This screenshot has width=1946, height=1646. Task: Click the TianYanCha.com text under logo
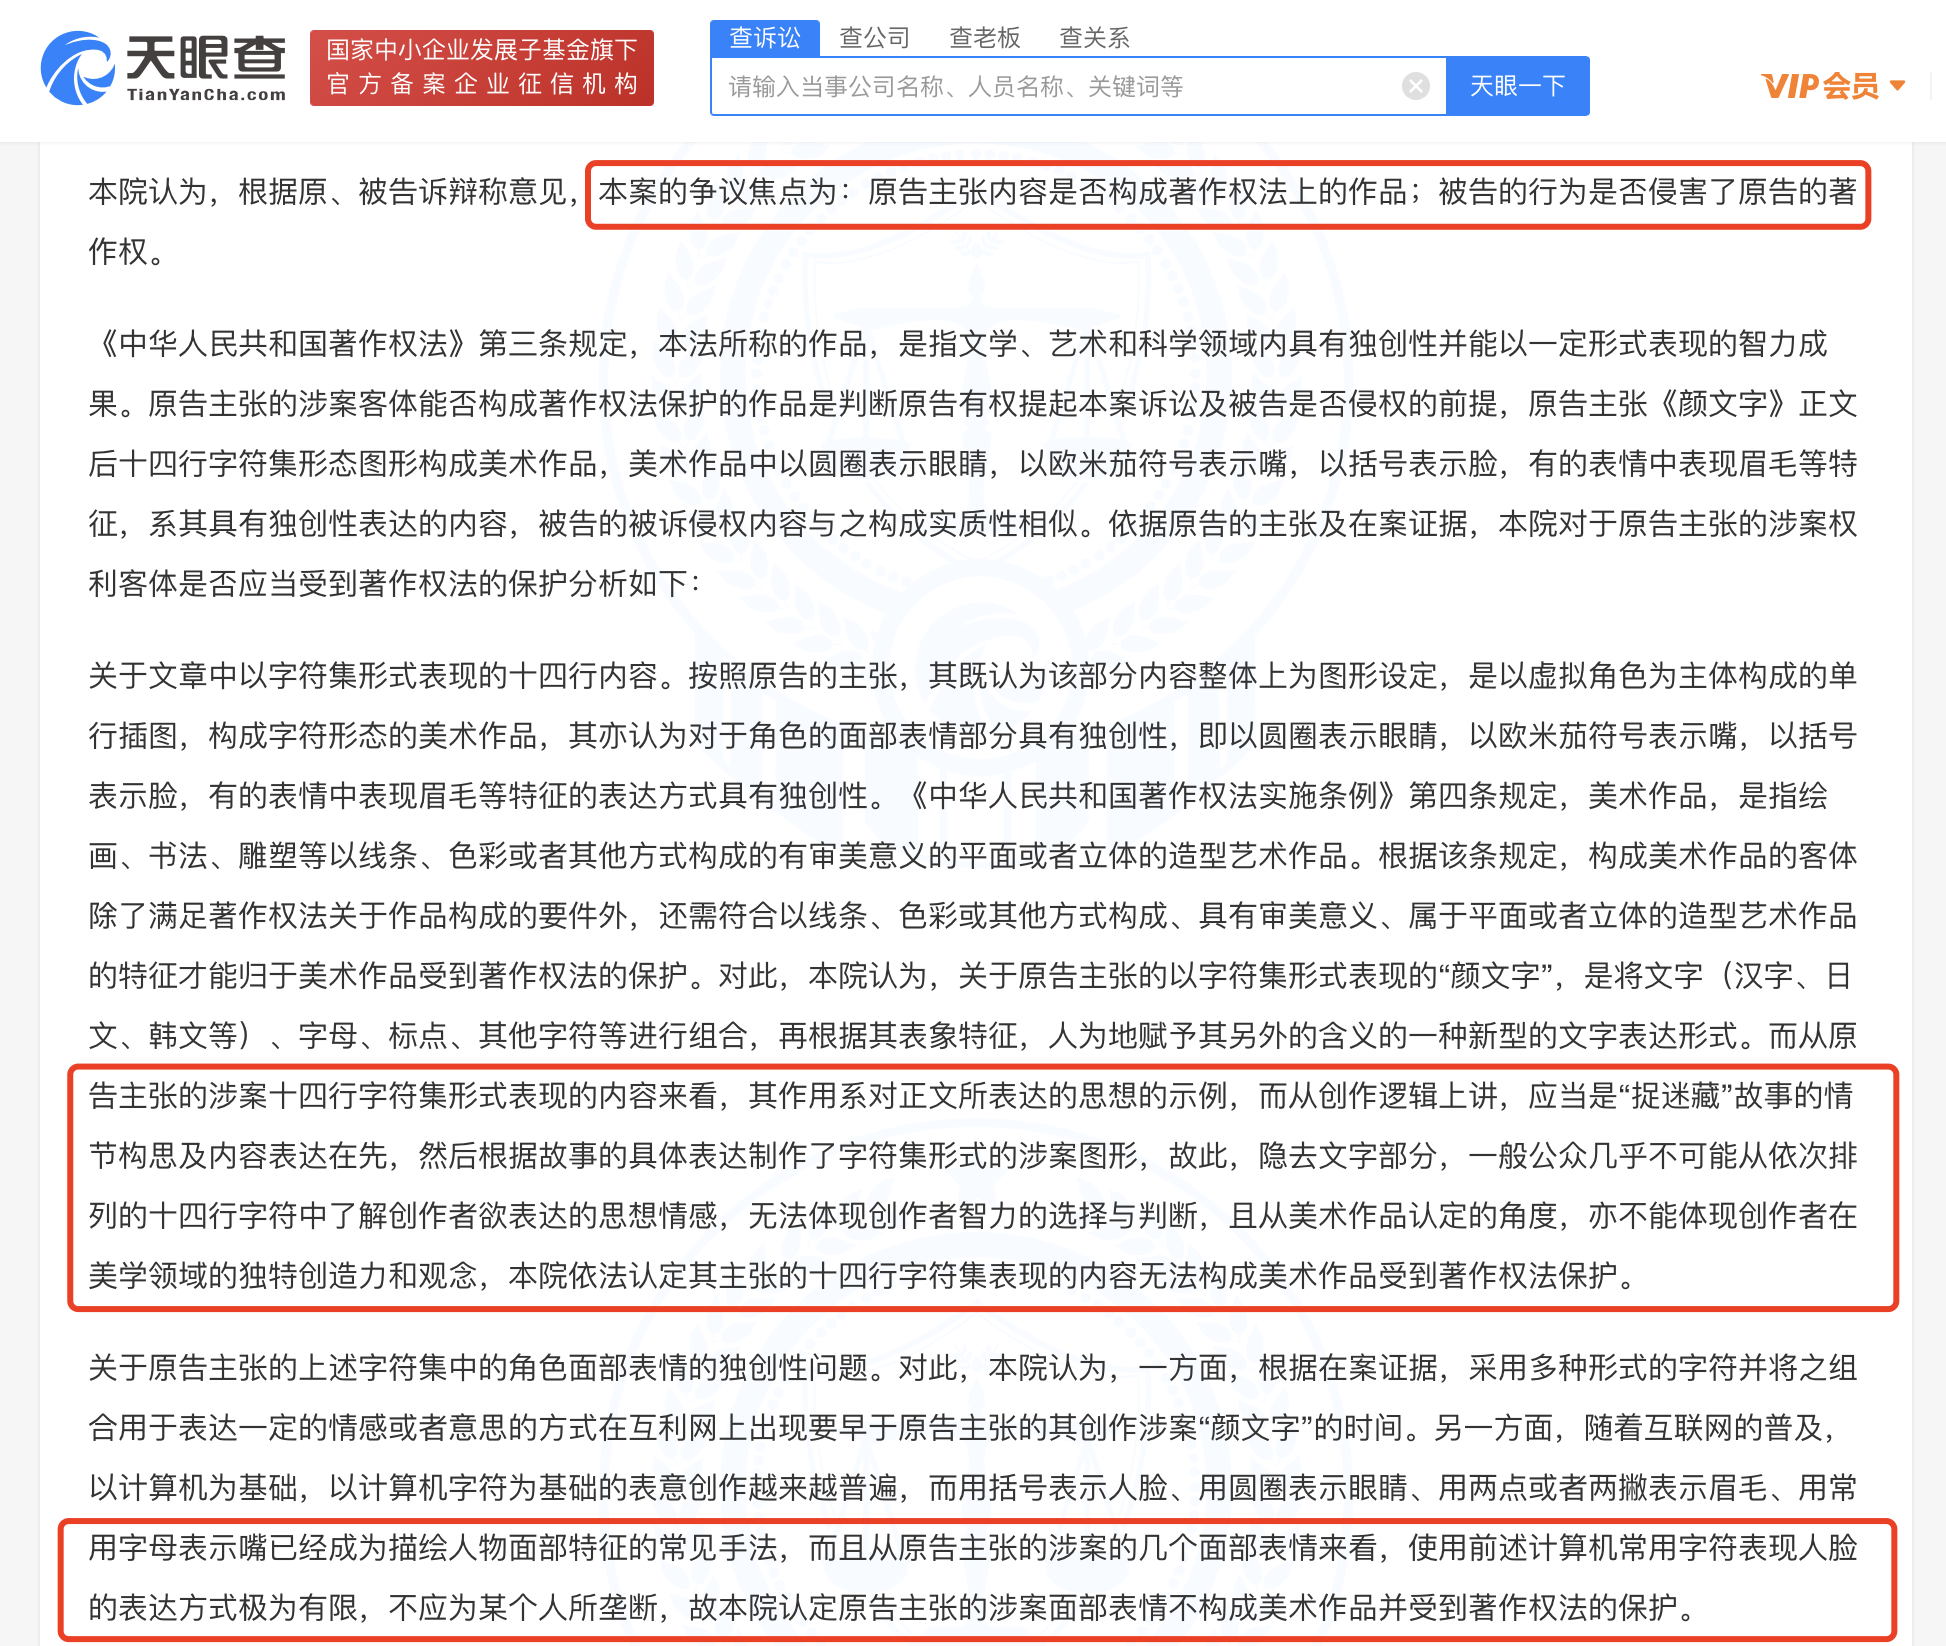click(x=207, y=95)
